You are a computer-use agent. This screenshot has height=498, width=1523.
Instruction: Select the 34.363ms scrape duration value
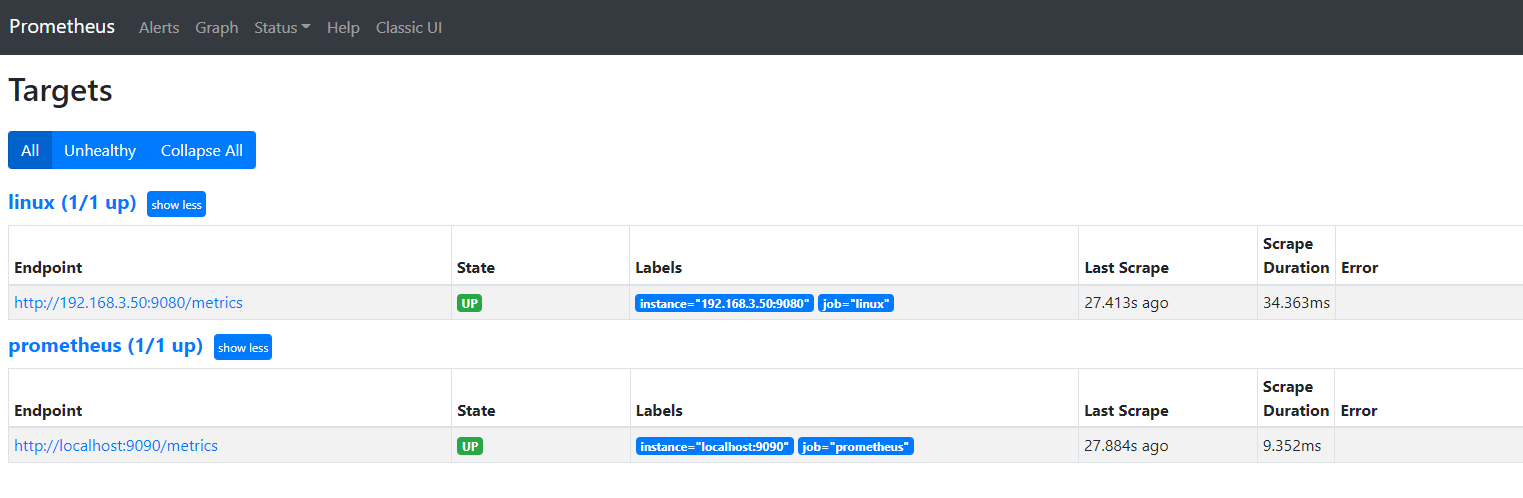1296,302
